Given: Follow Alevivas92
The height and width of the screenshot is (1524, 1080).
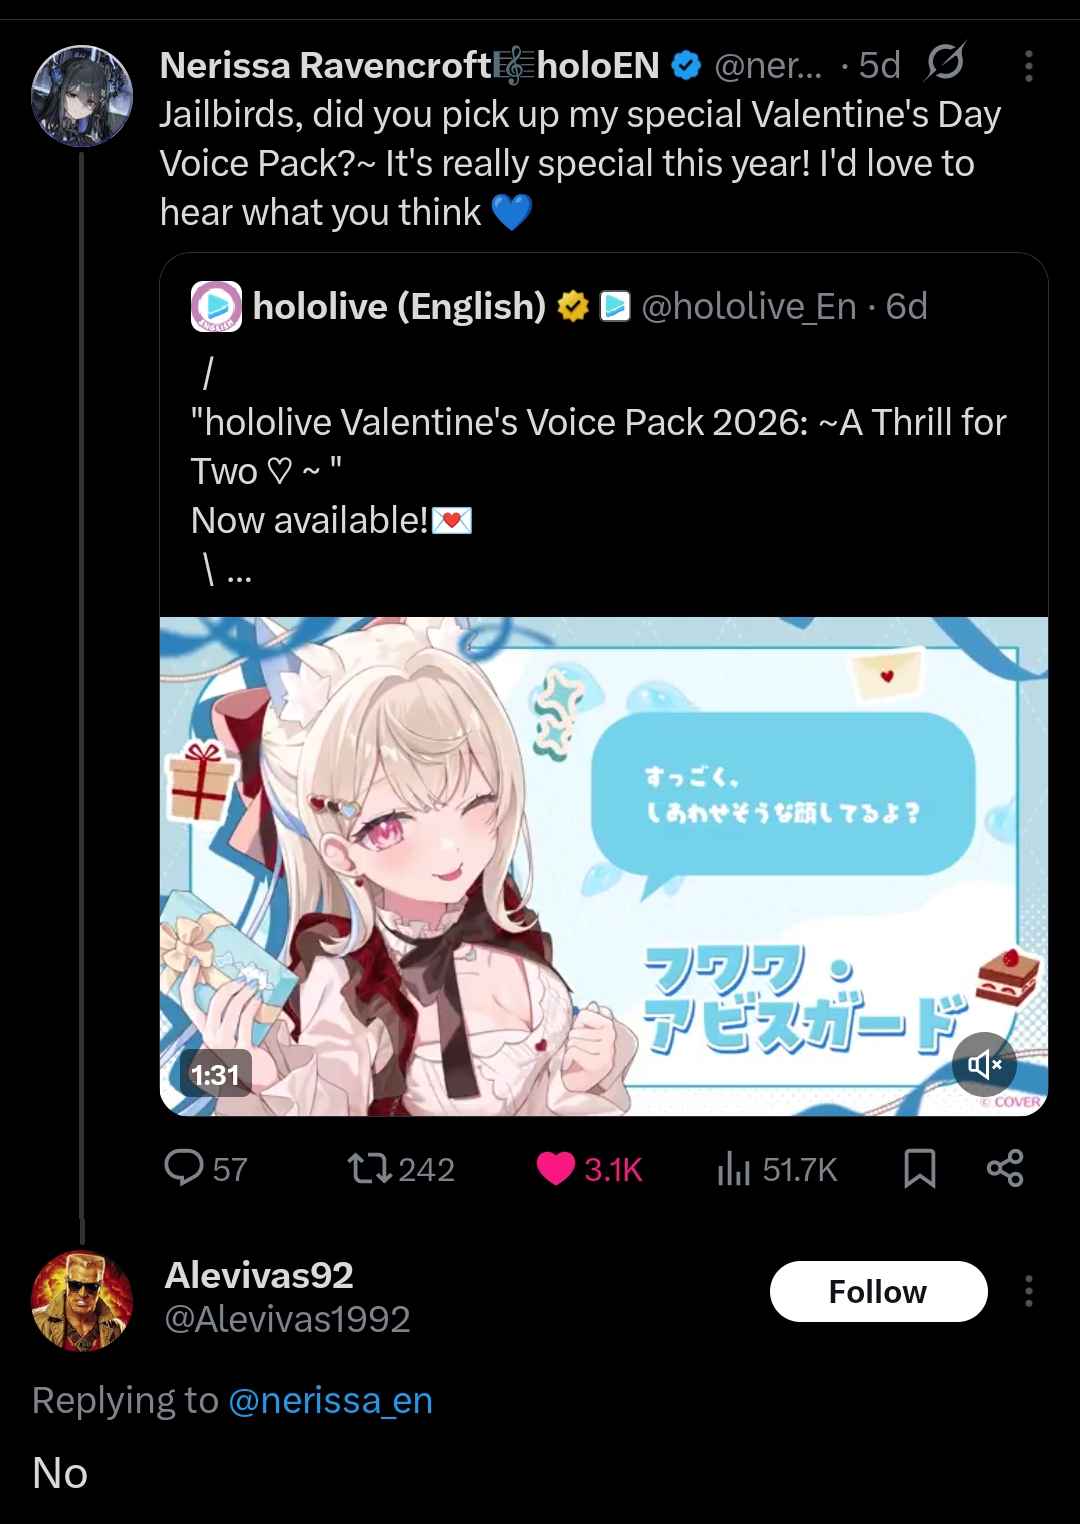Looking at the screenshot, I should [878, 1291].
